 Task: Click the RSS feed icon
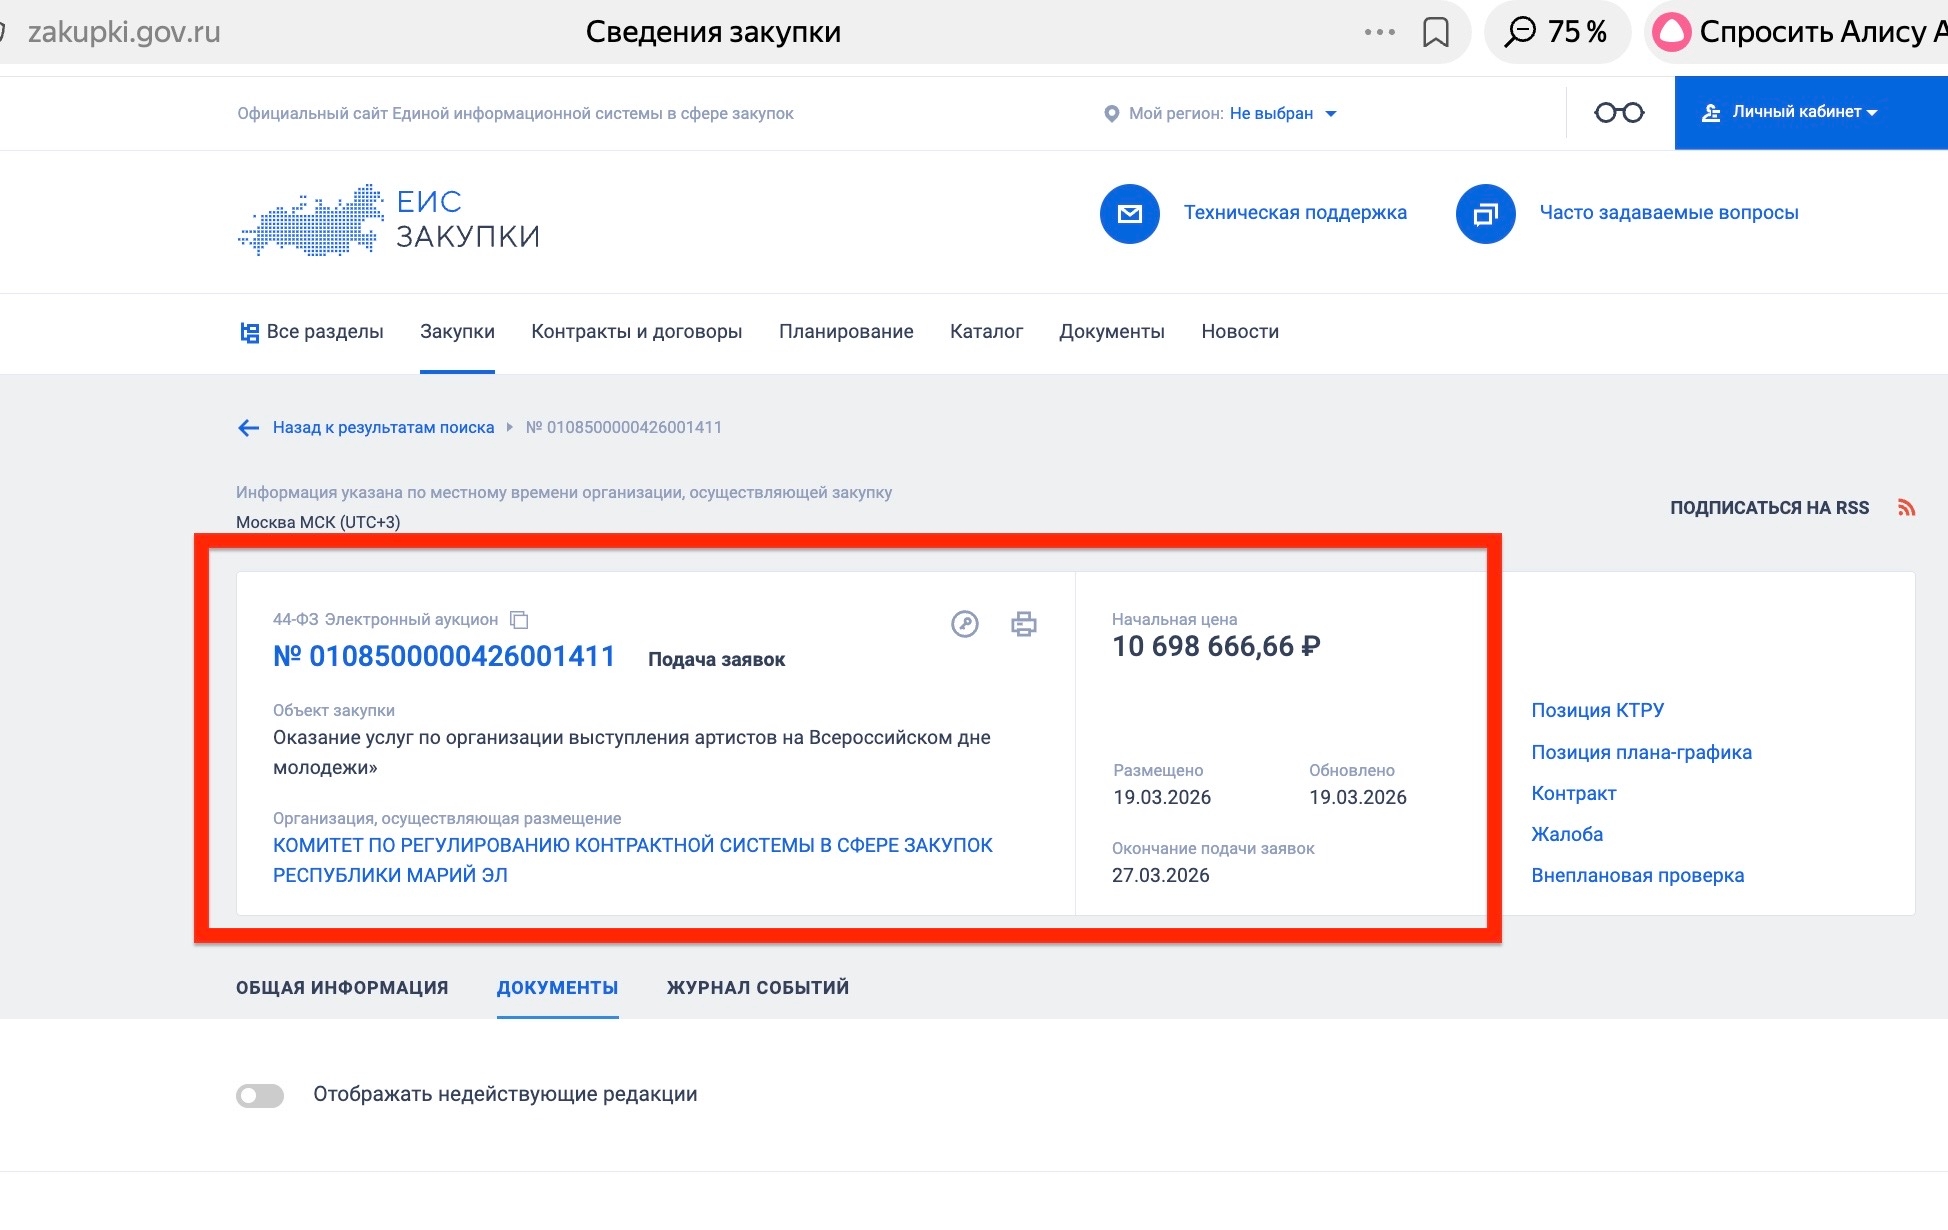click(x=1906, y=508)
